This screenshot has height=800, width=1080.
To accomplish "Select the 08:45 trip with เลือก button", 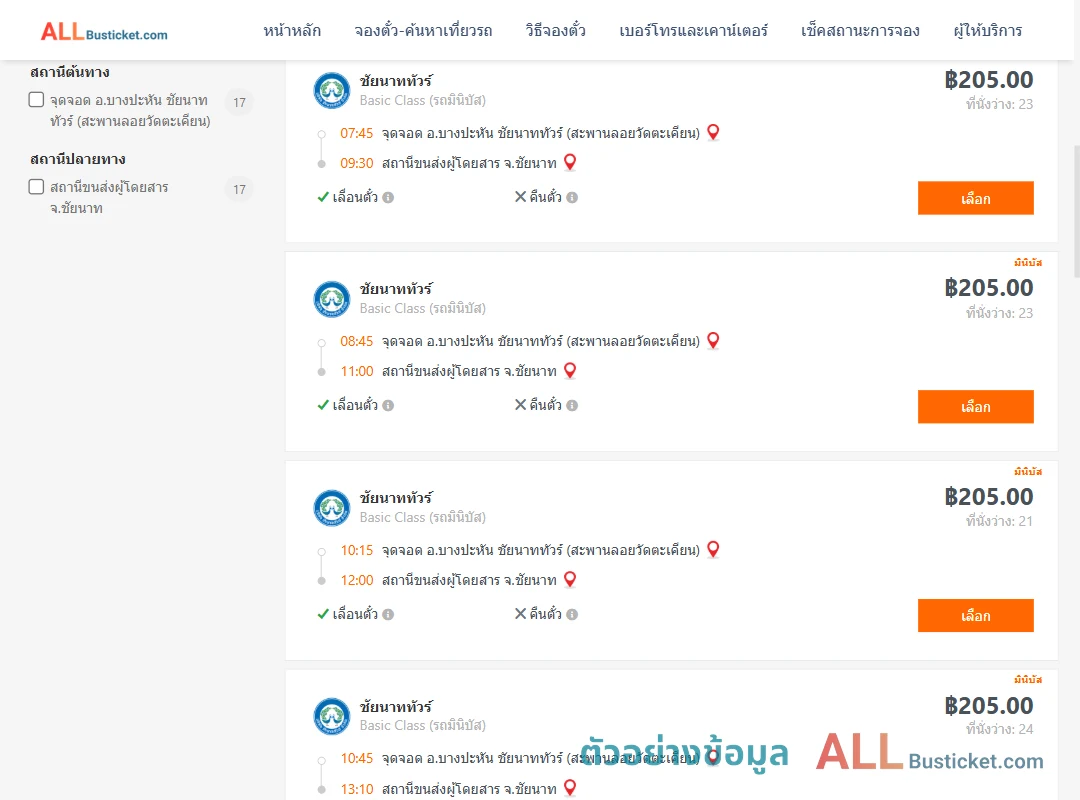I will point(975,407).
